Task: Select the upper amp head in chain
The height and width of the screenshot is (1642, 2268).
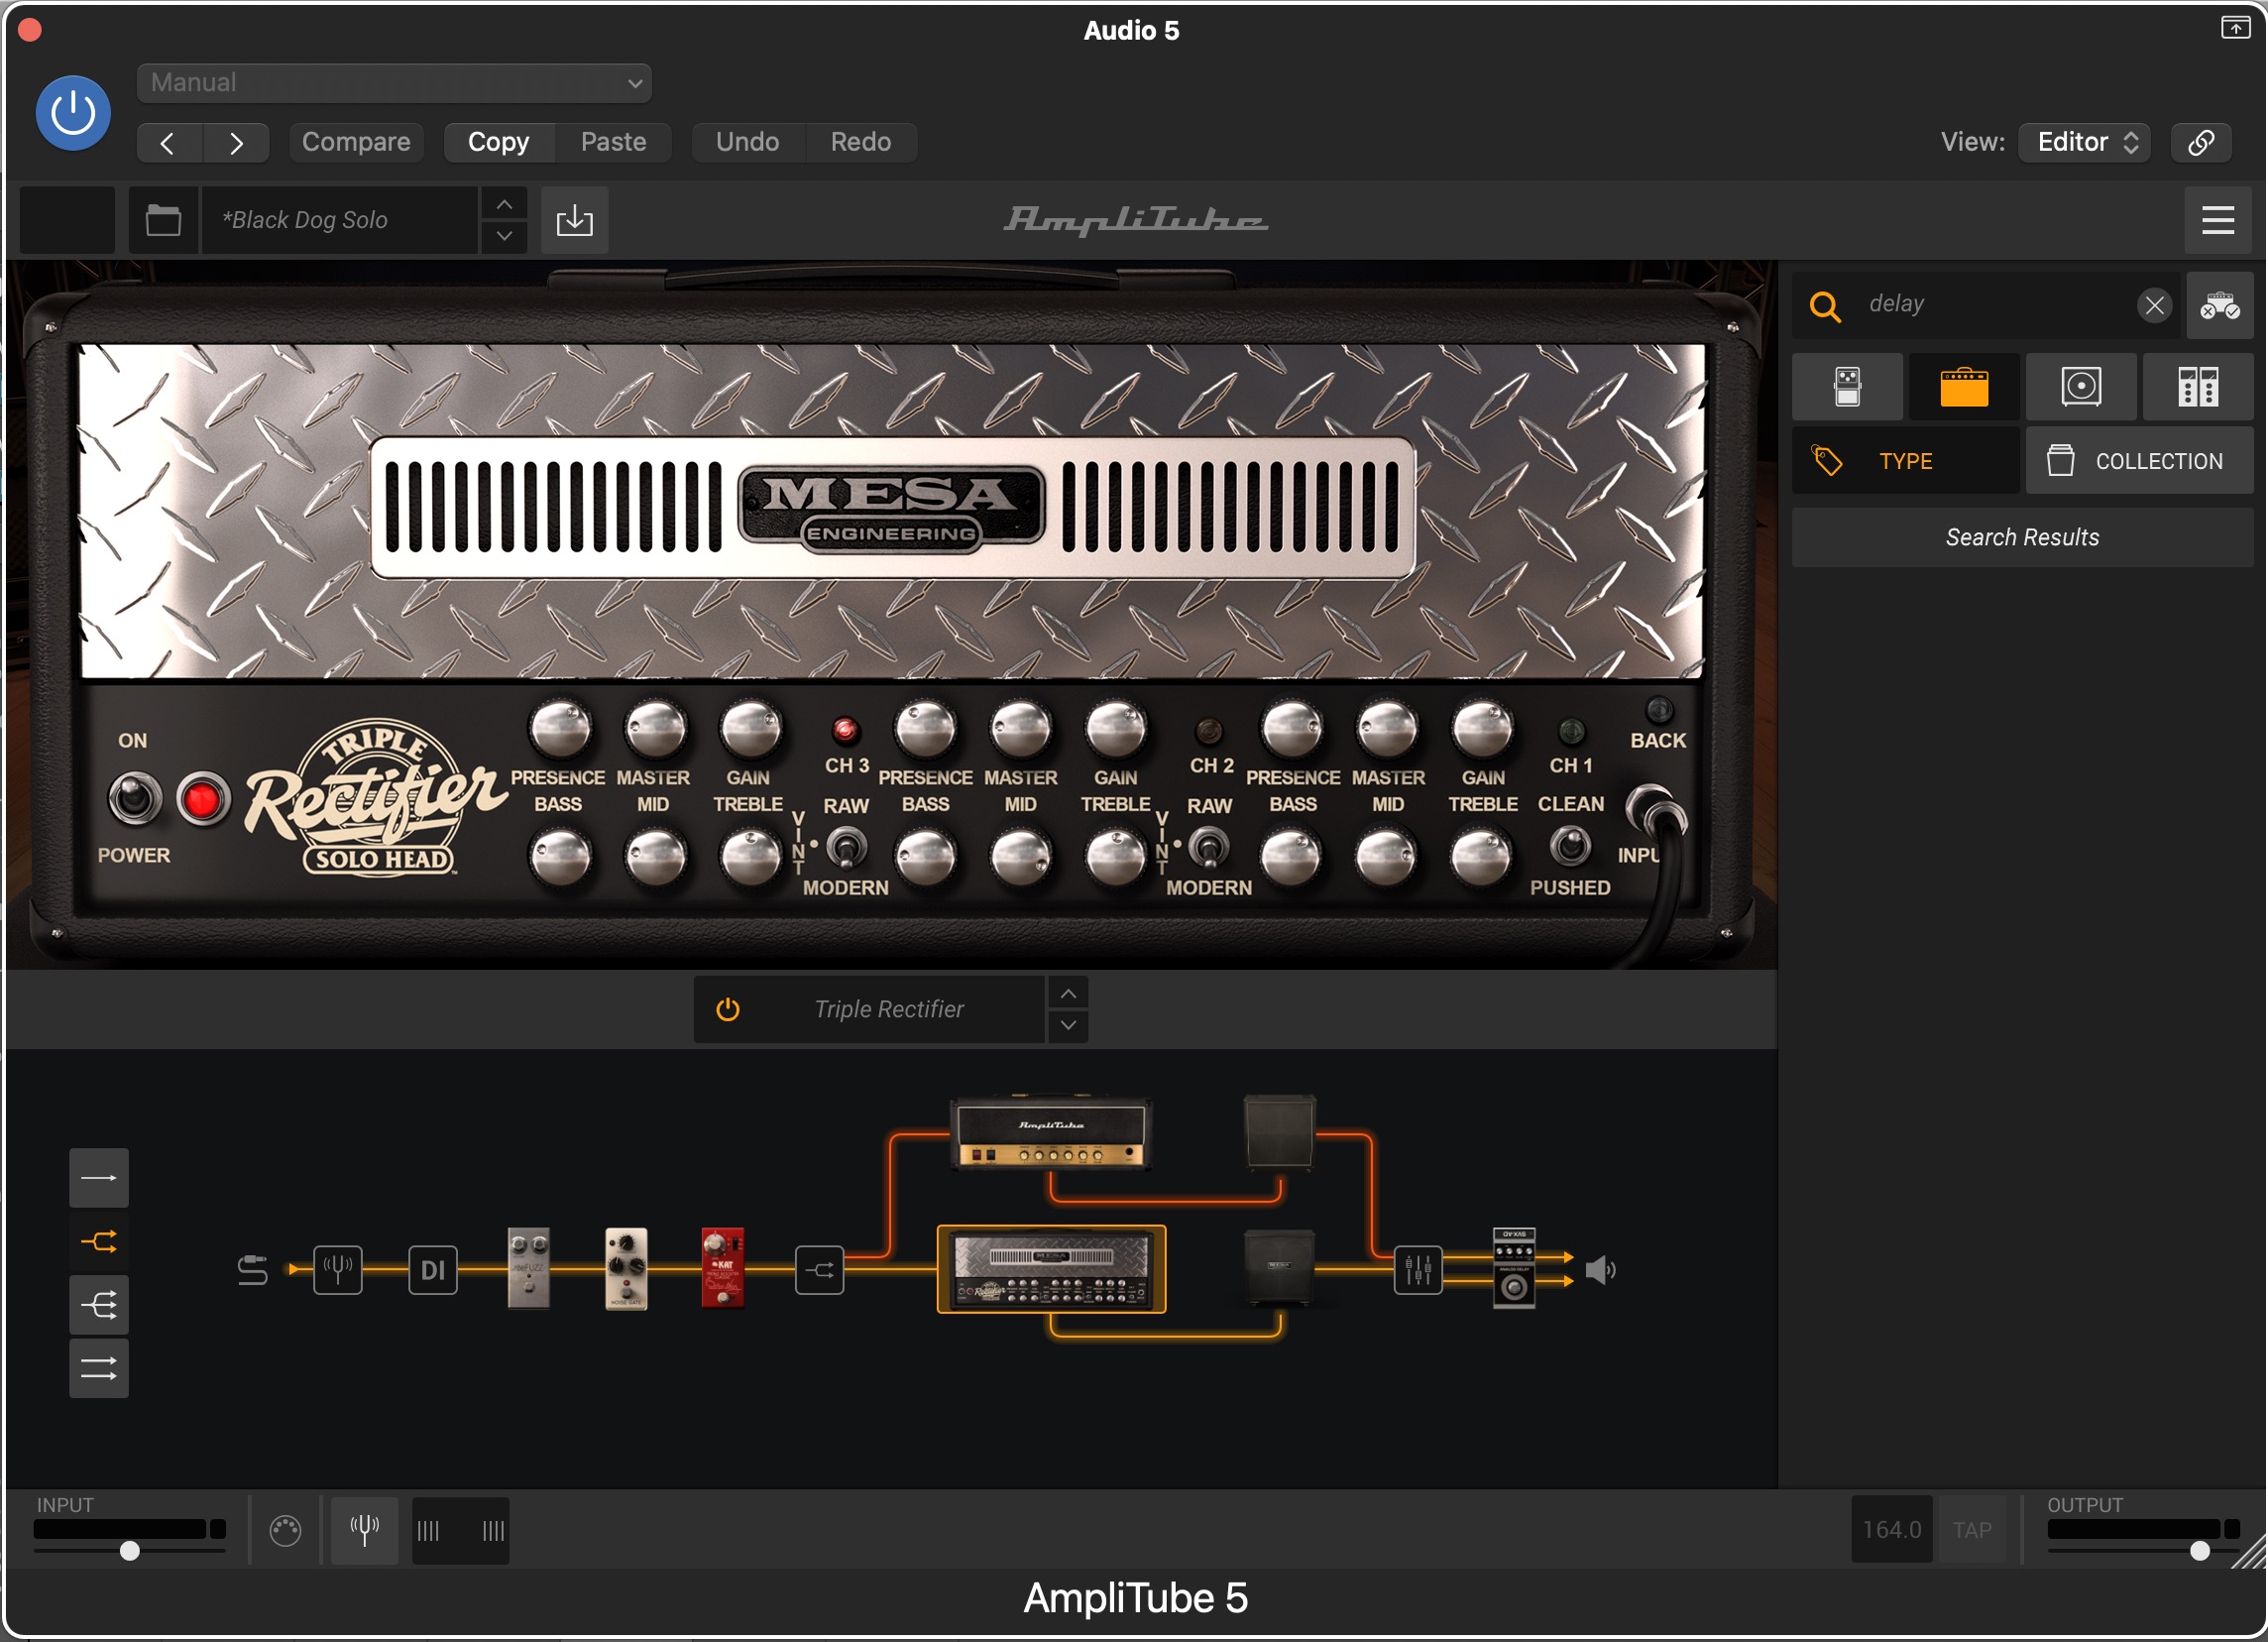Action: coord(1051,1133)
